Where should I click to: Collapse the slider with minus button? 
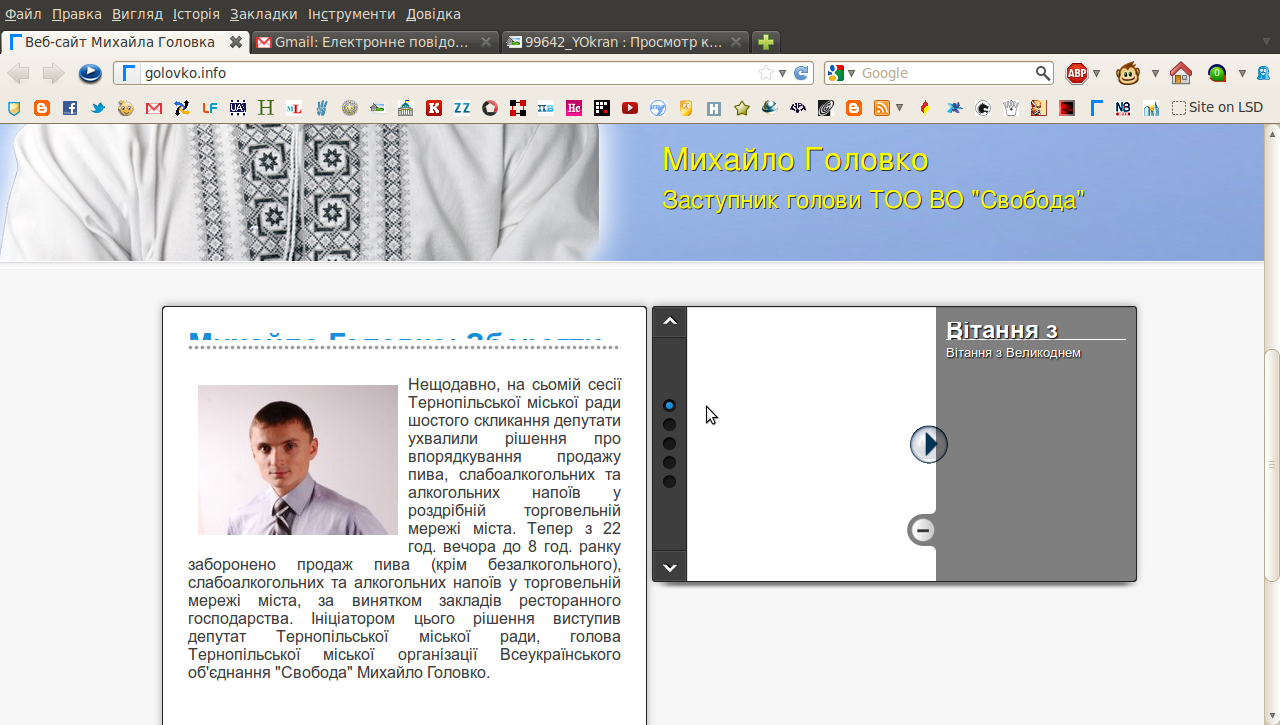point(923,530)
